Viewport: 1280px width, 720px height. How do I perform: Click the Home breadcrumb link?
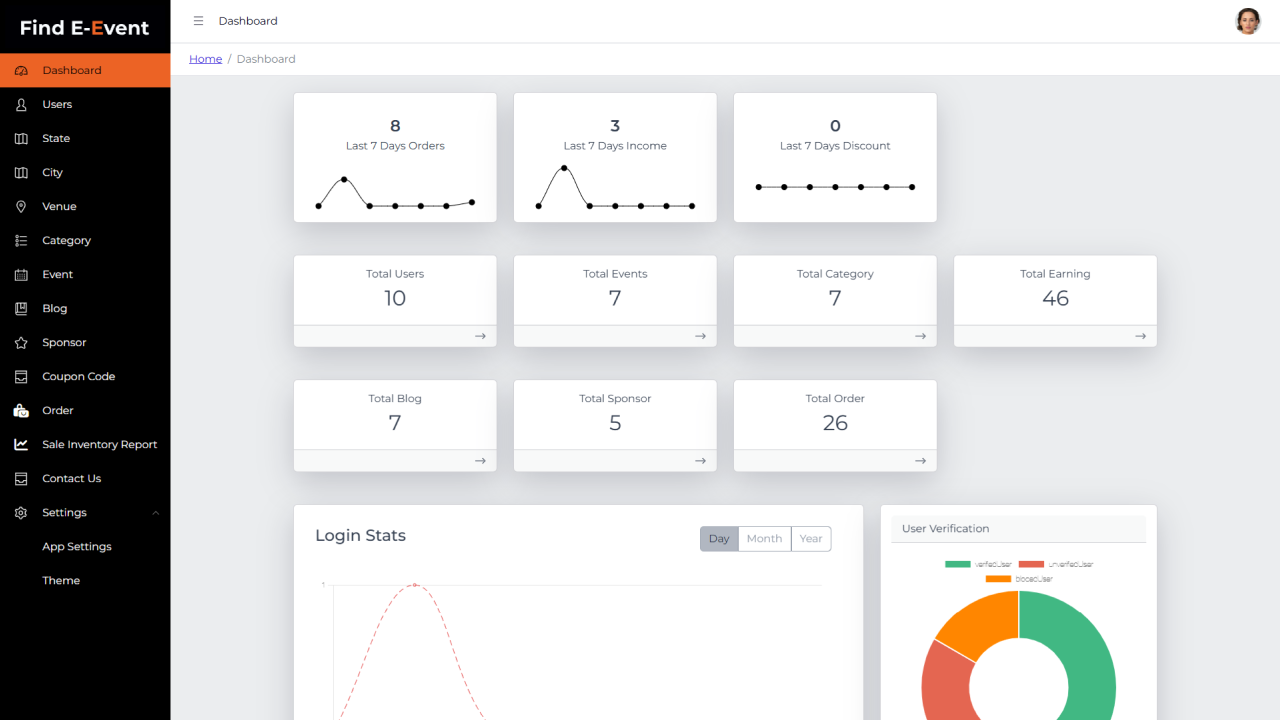(x=205, y=58)
